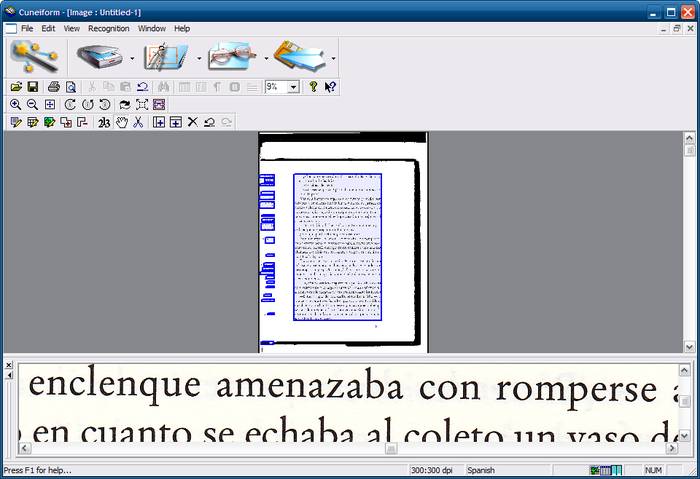
Task: Open the zoom percentage dropdown
Action: coord(293,87)
